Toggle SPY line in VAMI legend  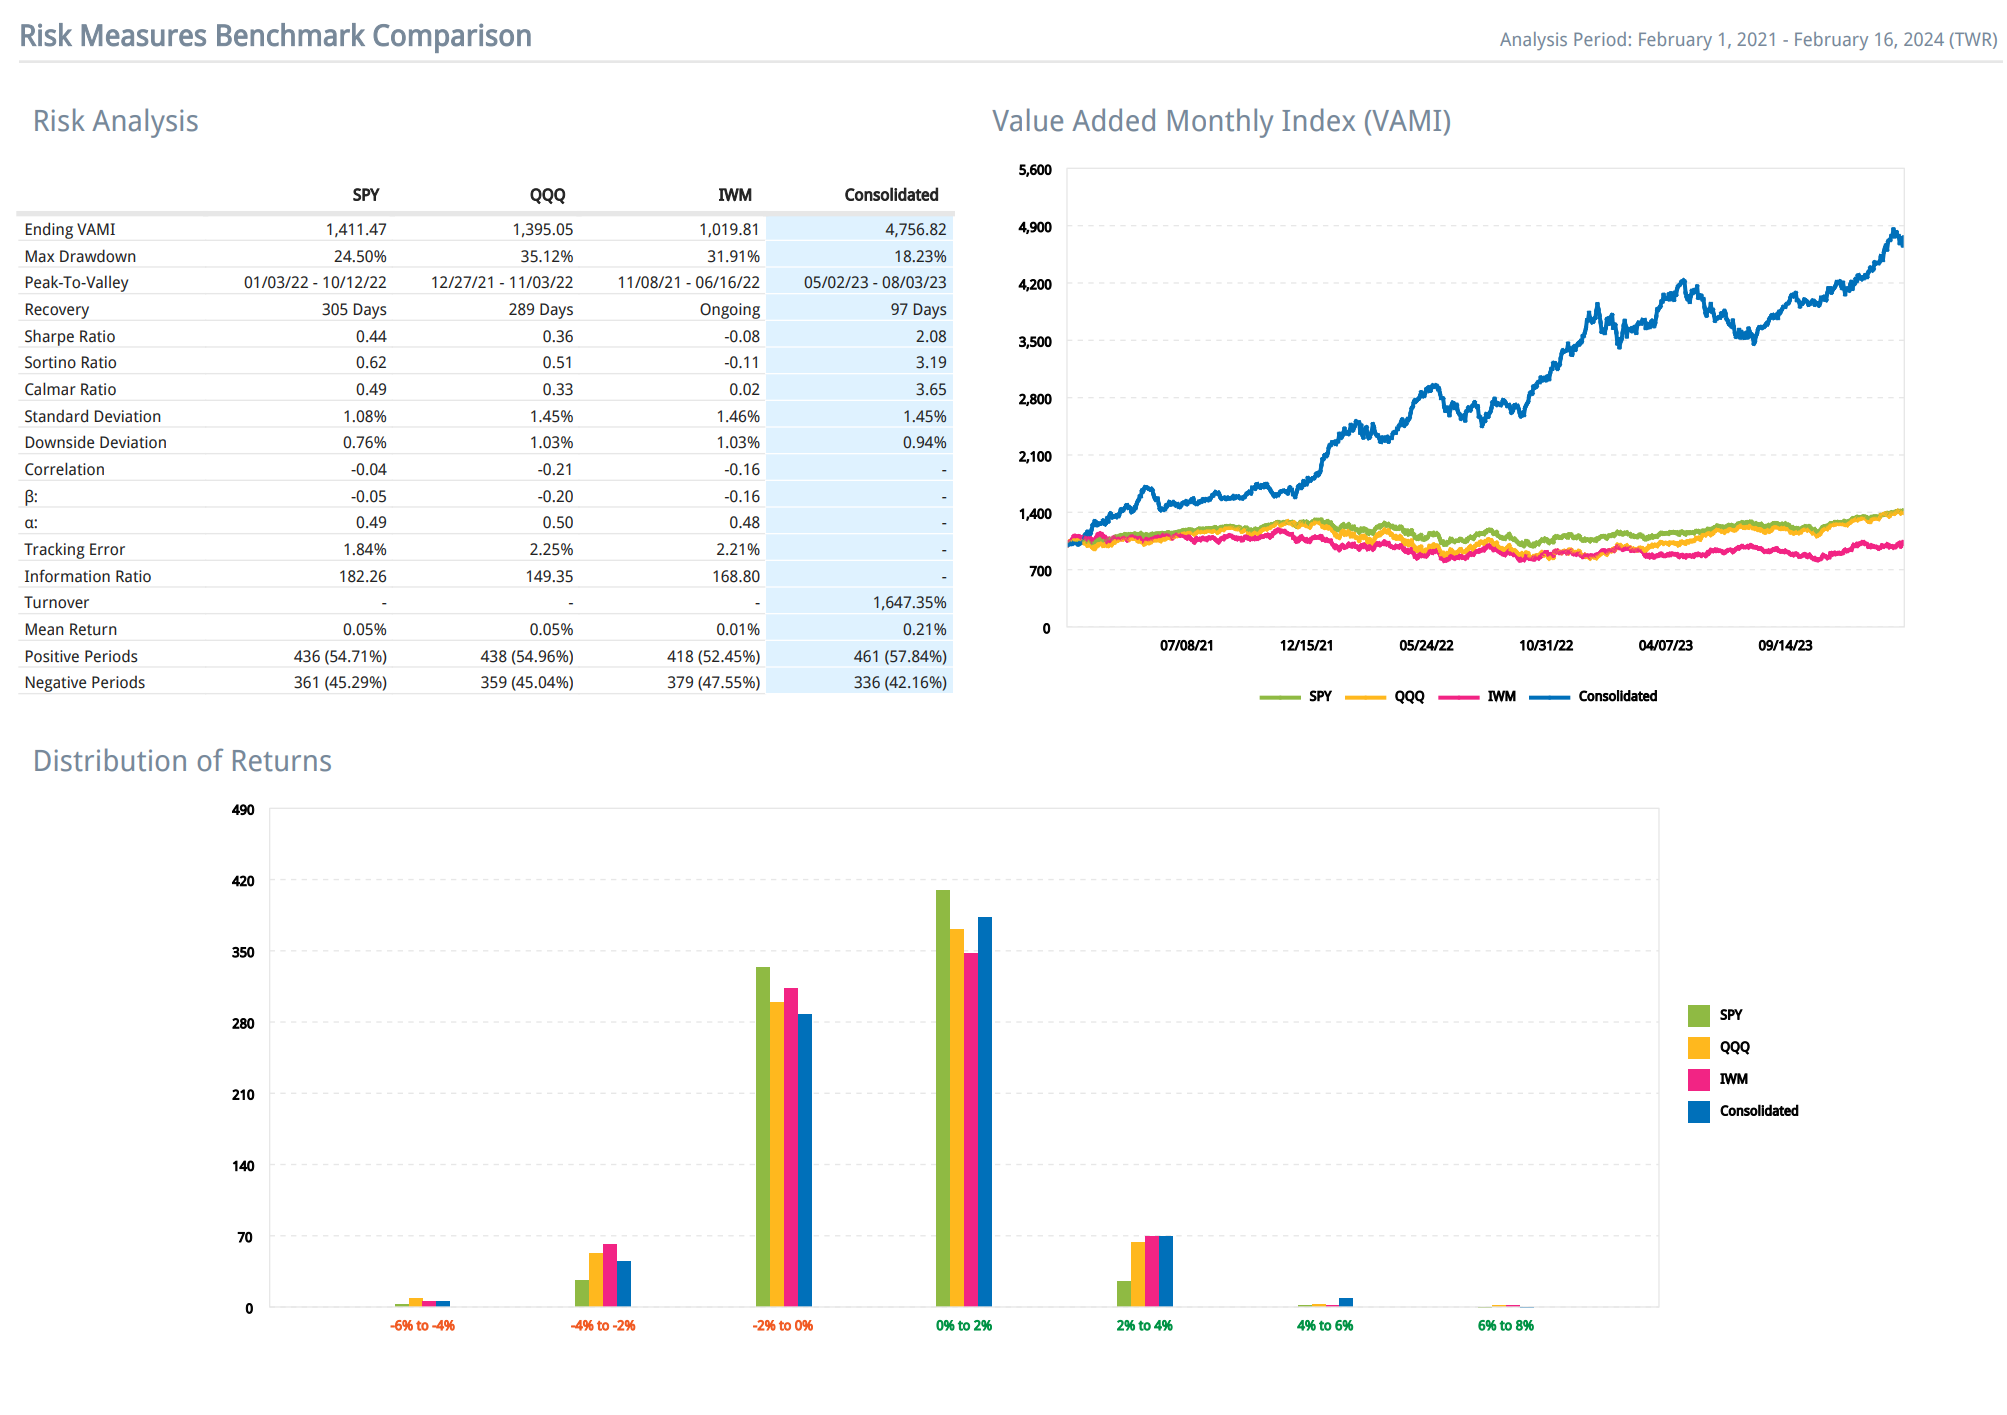point(1296,696)
